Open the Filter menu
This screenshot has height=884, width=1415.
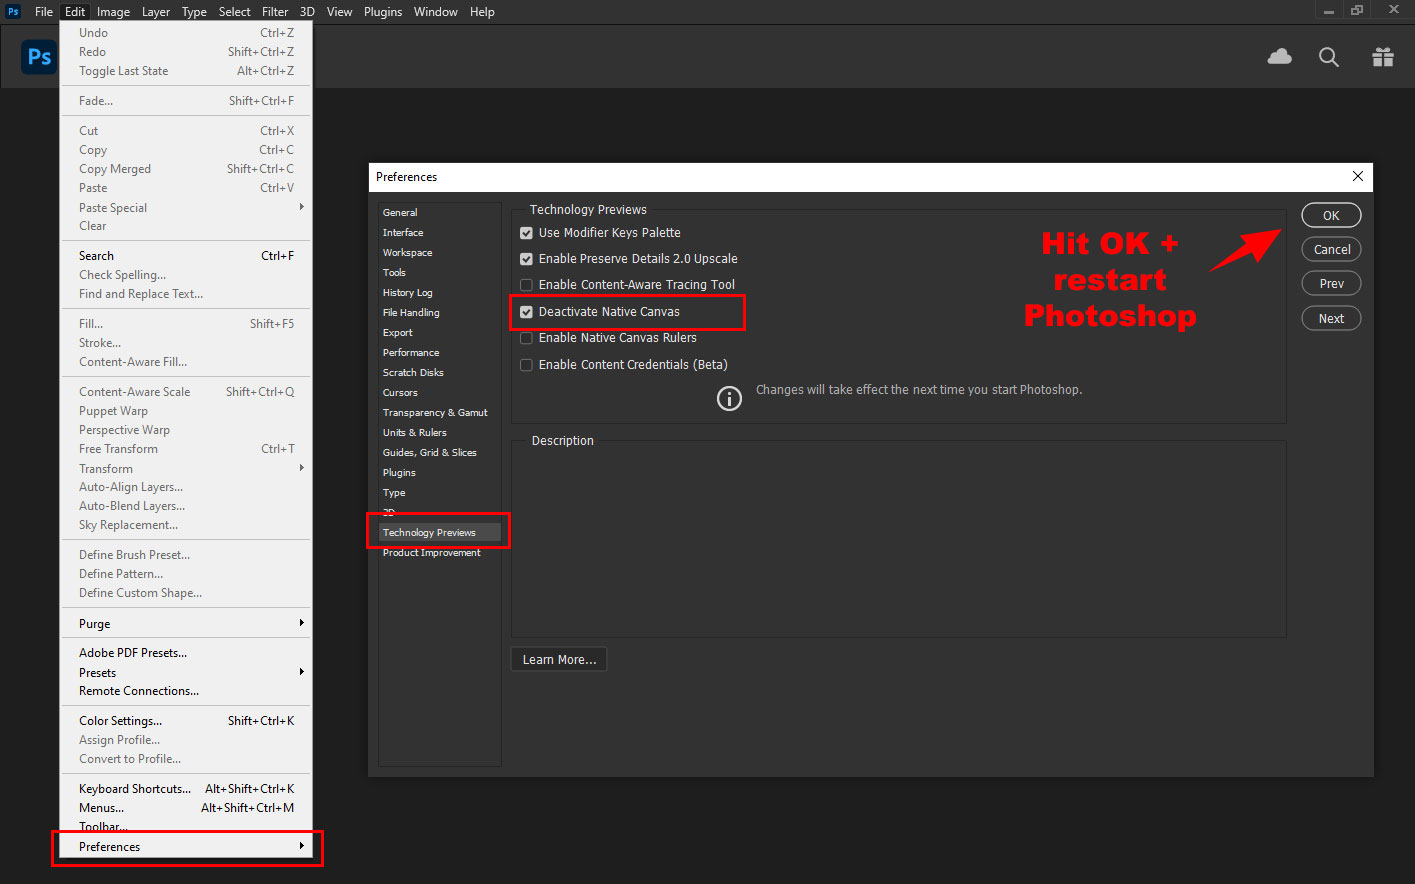275,12
